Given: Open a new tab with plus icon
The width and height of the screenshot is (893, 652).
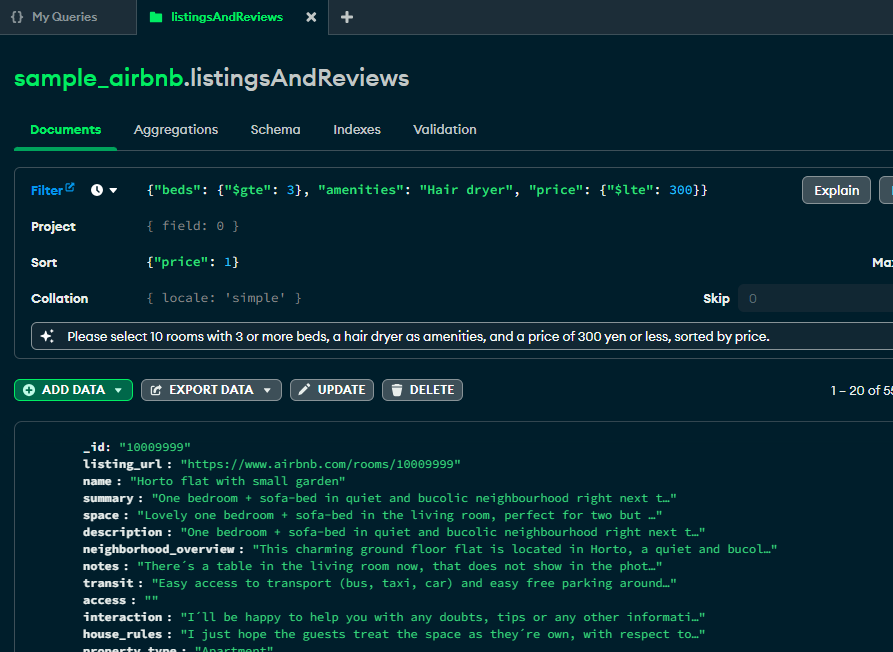Looking at the screenshot, I should click(346, 17).
